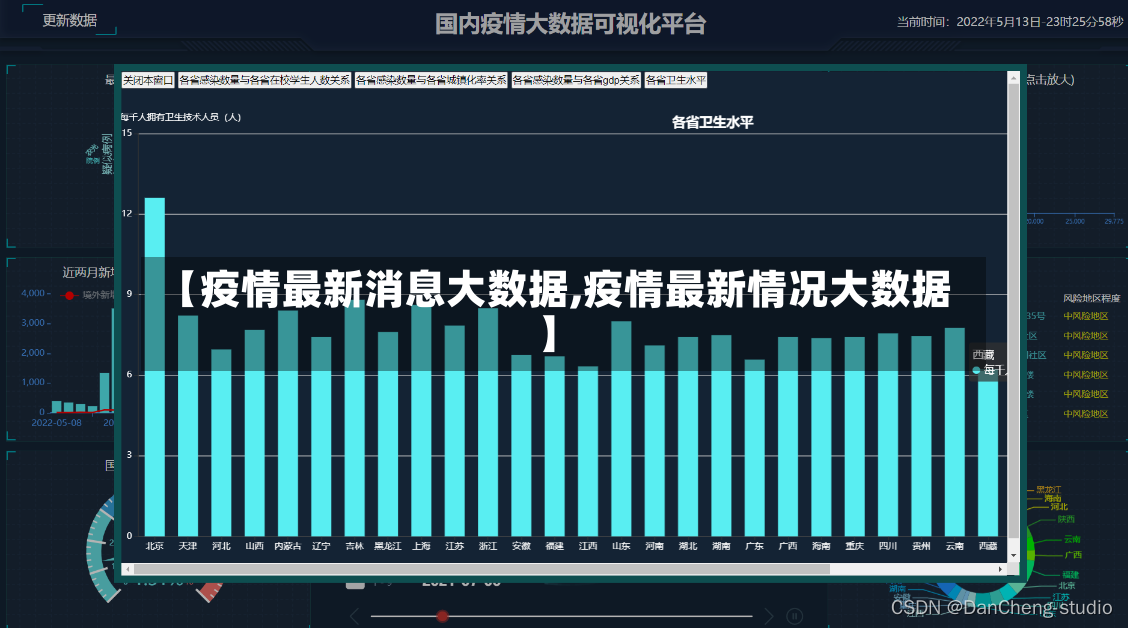
Task: Click the horizontal scrollbar left arrow
Action: click(x=128, y=569)
